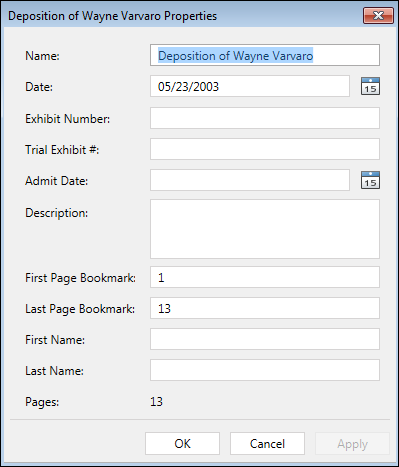This screenshot has height=467, width=399.
Task: Click inside the Description text area
Action: tap(265, 229)
